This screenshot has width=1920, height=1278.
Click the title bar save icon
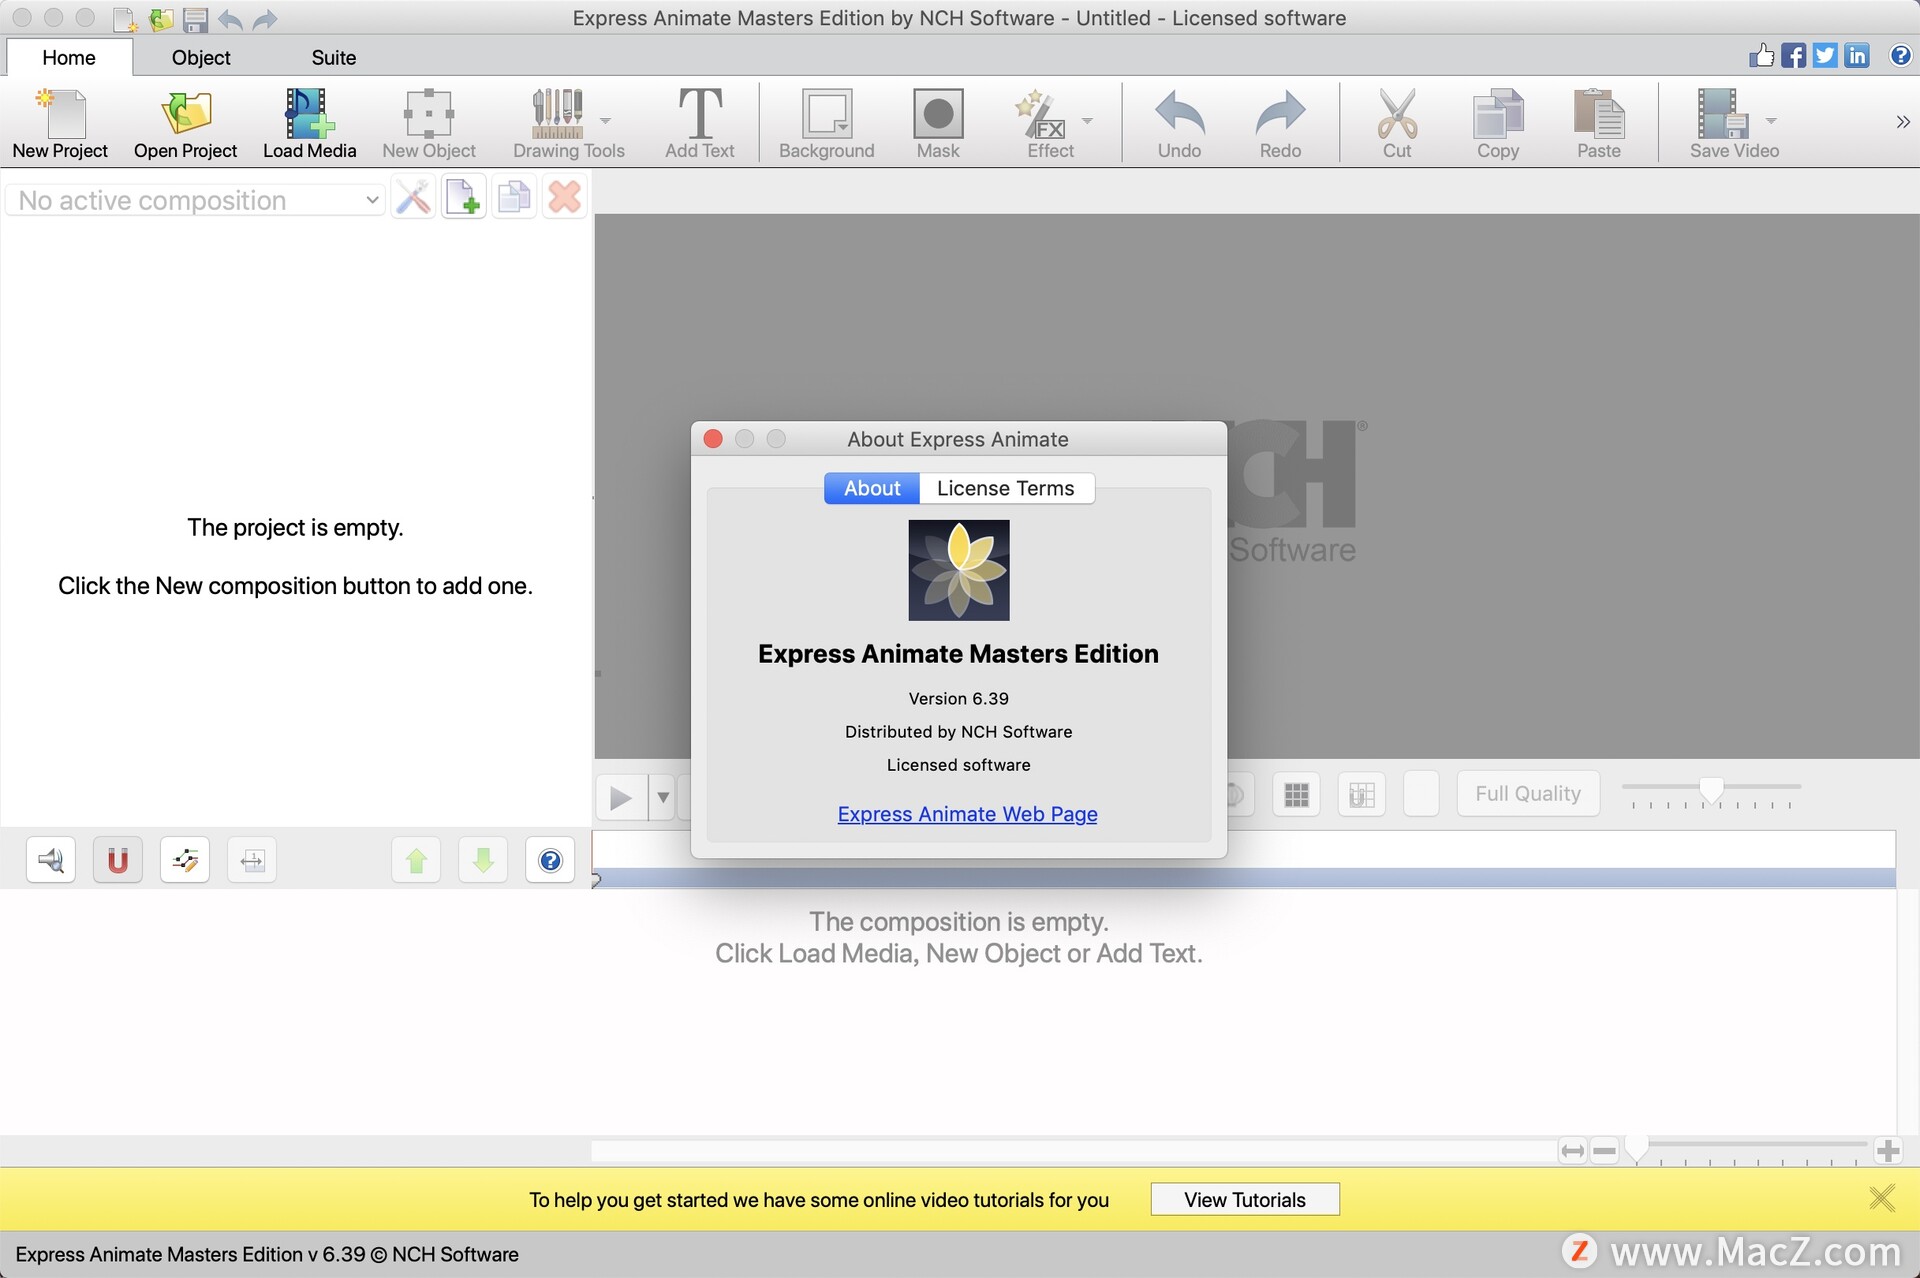point(195,18)
